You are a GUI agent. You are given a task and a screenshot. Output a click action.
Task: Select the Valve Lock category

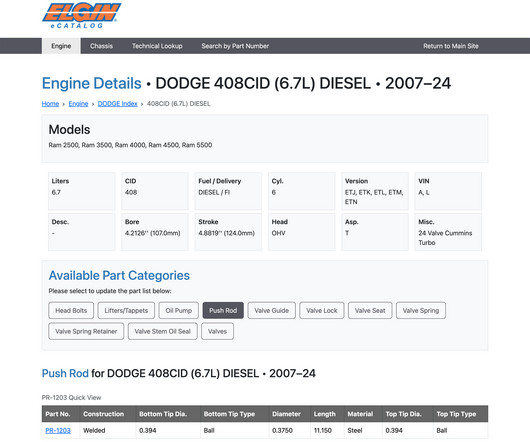click(x=322, y=310)
